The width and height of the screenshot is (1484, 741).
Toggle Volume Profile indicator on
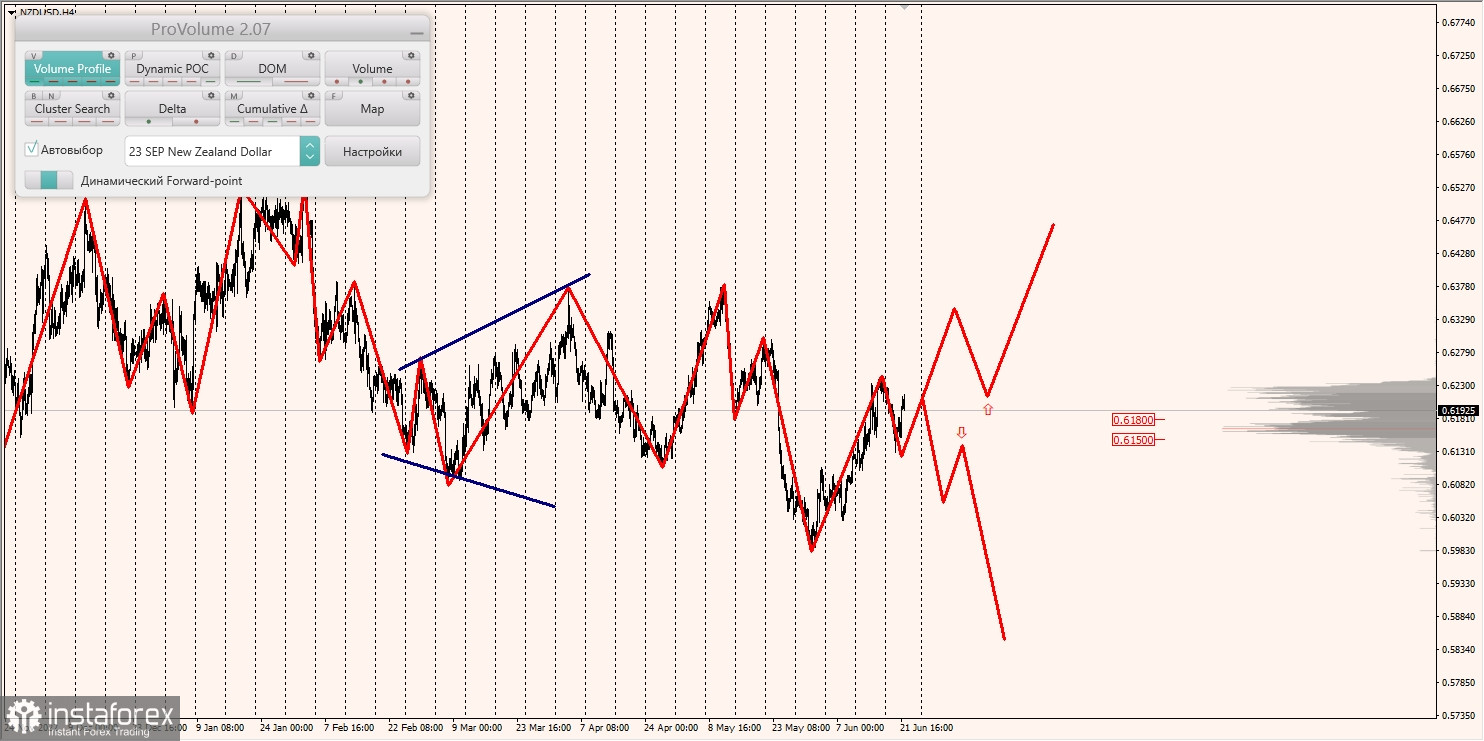click(x=72, y=68)
